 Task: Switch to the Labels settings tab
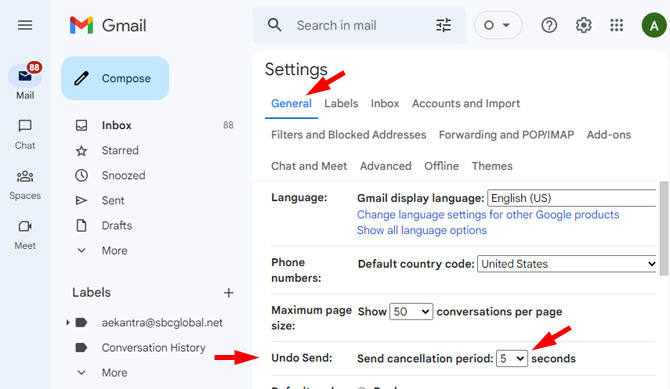(x=341, y=103)
